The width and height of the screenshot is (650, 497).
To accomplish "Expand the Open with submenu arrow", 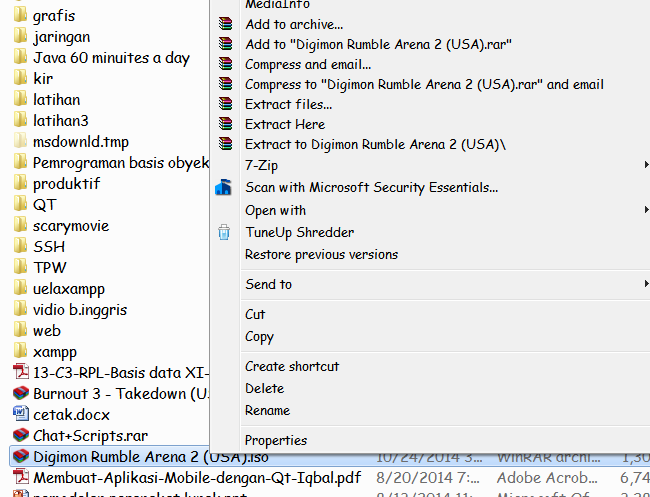I will [646, 209].
